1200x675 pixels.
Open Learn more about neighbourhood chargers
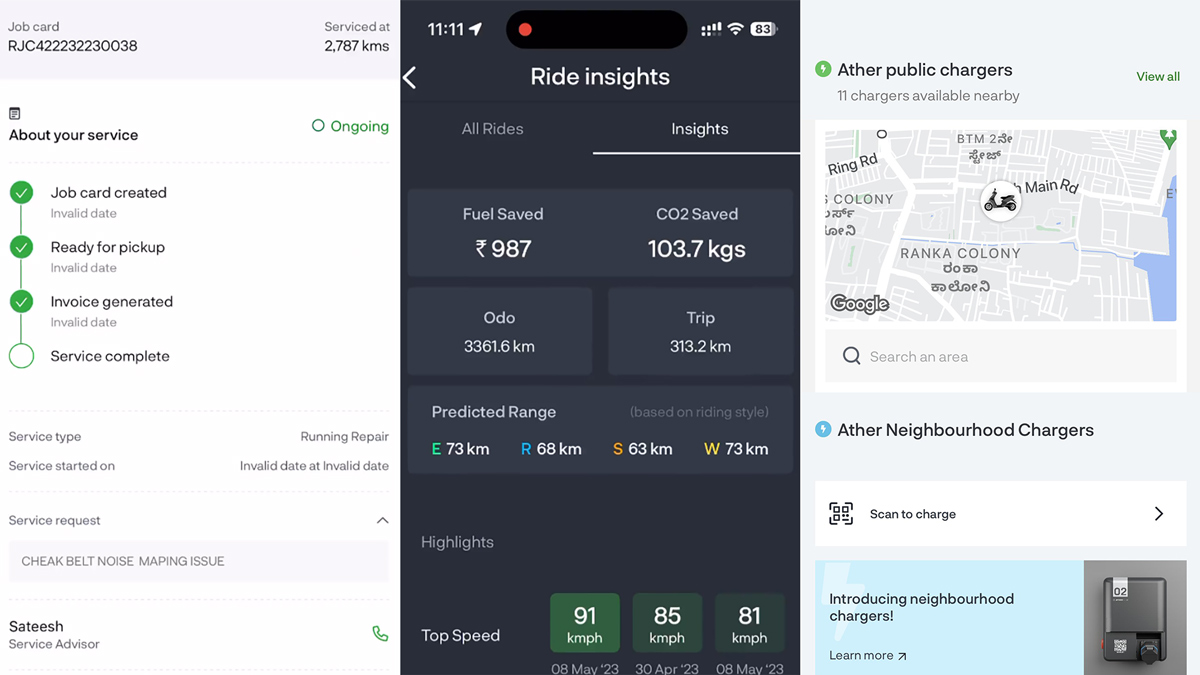click(867, 656)
